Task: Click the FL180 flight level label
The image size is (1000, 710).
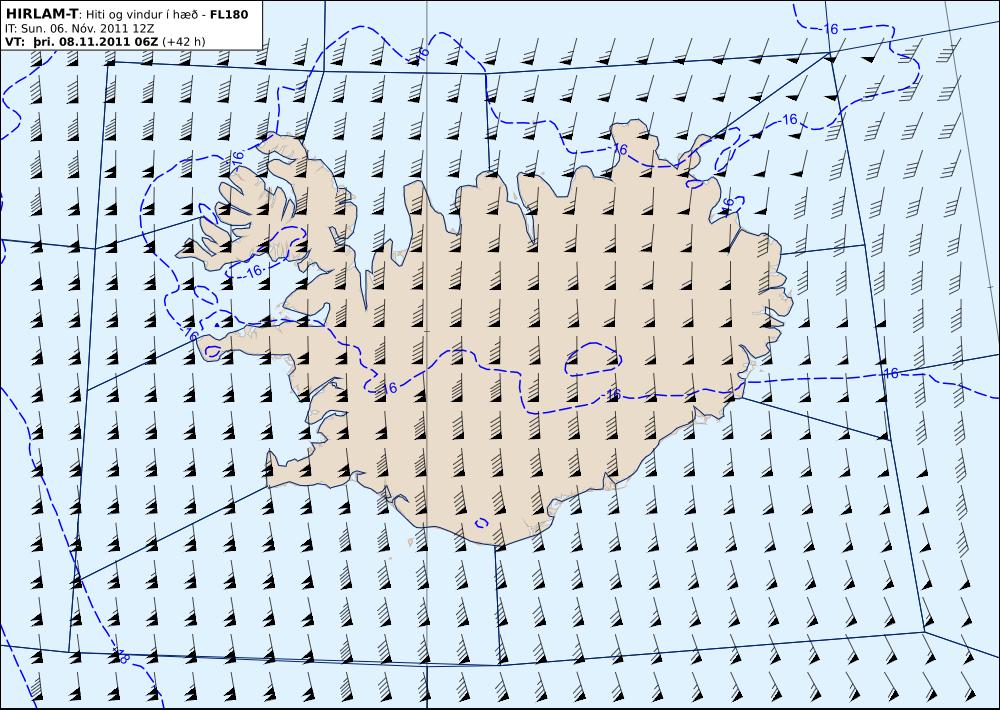Action: click(229, 14)
